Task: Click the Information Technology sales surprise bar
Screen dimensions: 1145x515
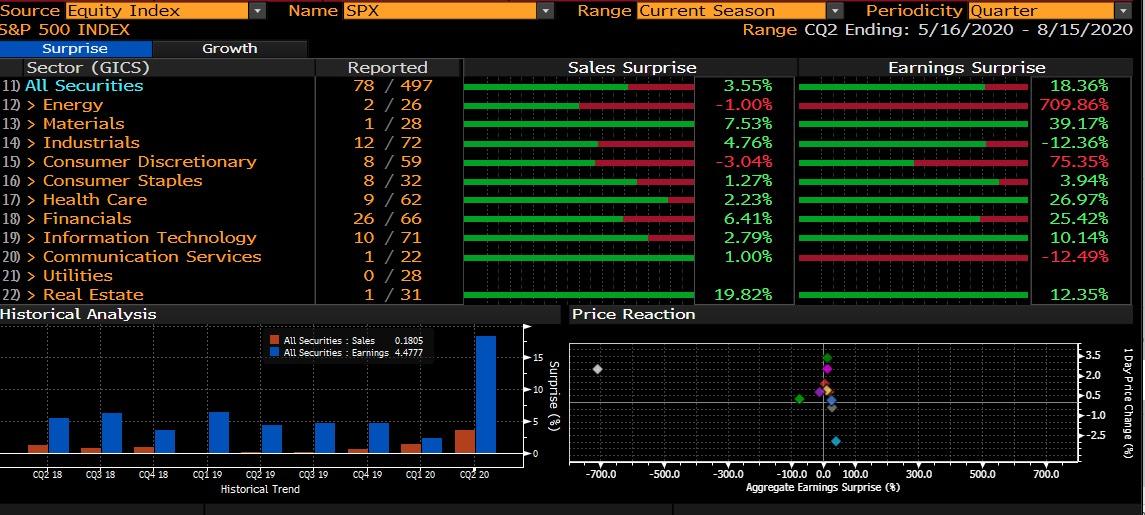Action: pos(578,239)
